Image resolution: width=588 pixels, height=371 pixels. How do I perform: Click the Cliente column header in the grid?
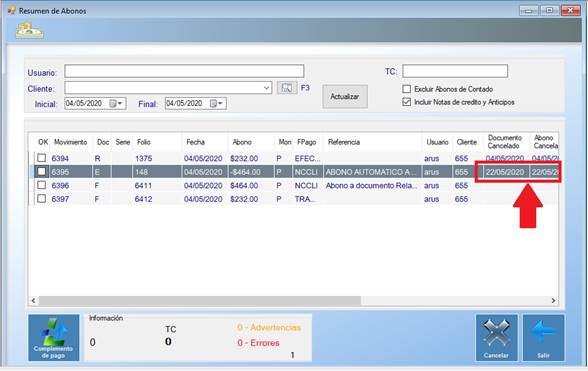pyautogui.click(x=468, y=142)
